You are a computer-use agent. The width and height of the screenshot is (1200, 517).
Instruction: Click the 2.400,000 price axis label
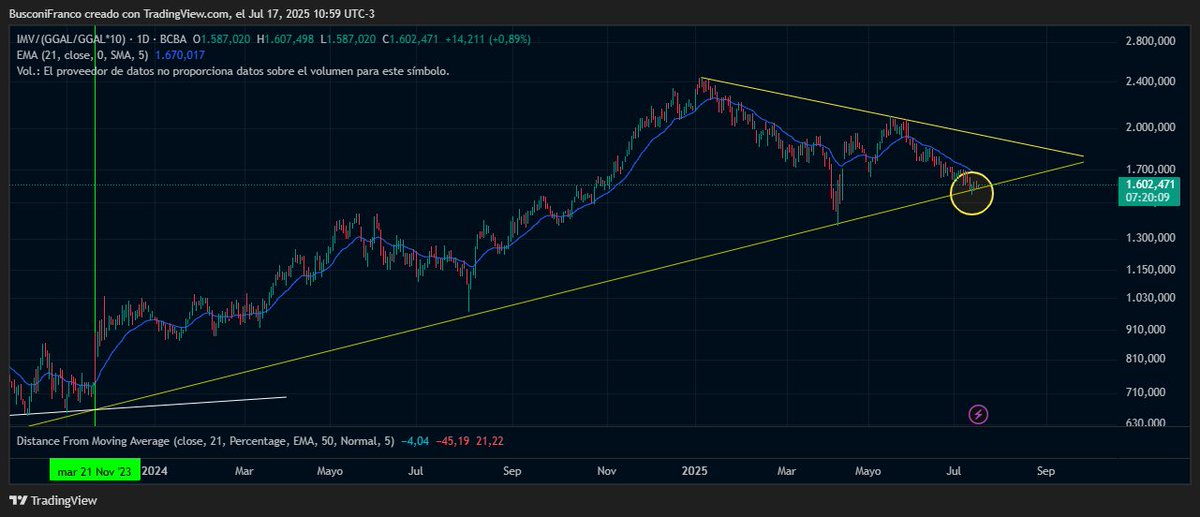pyautogui.click(x=1148, y=82)
